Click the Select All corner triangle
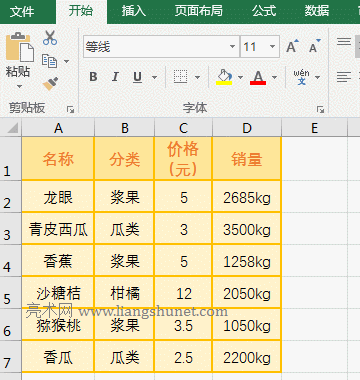This screenshot has width=360, height=380. (11, 128)
